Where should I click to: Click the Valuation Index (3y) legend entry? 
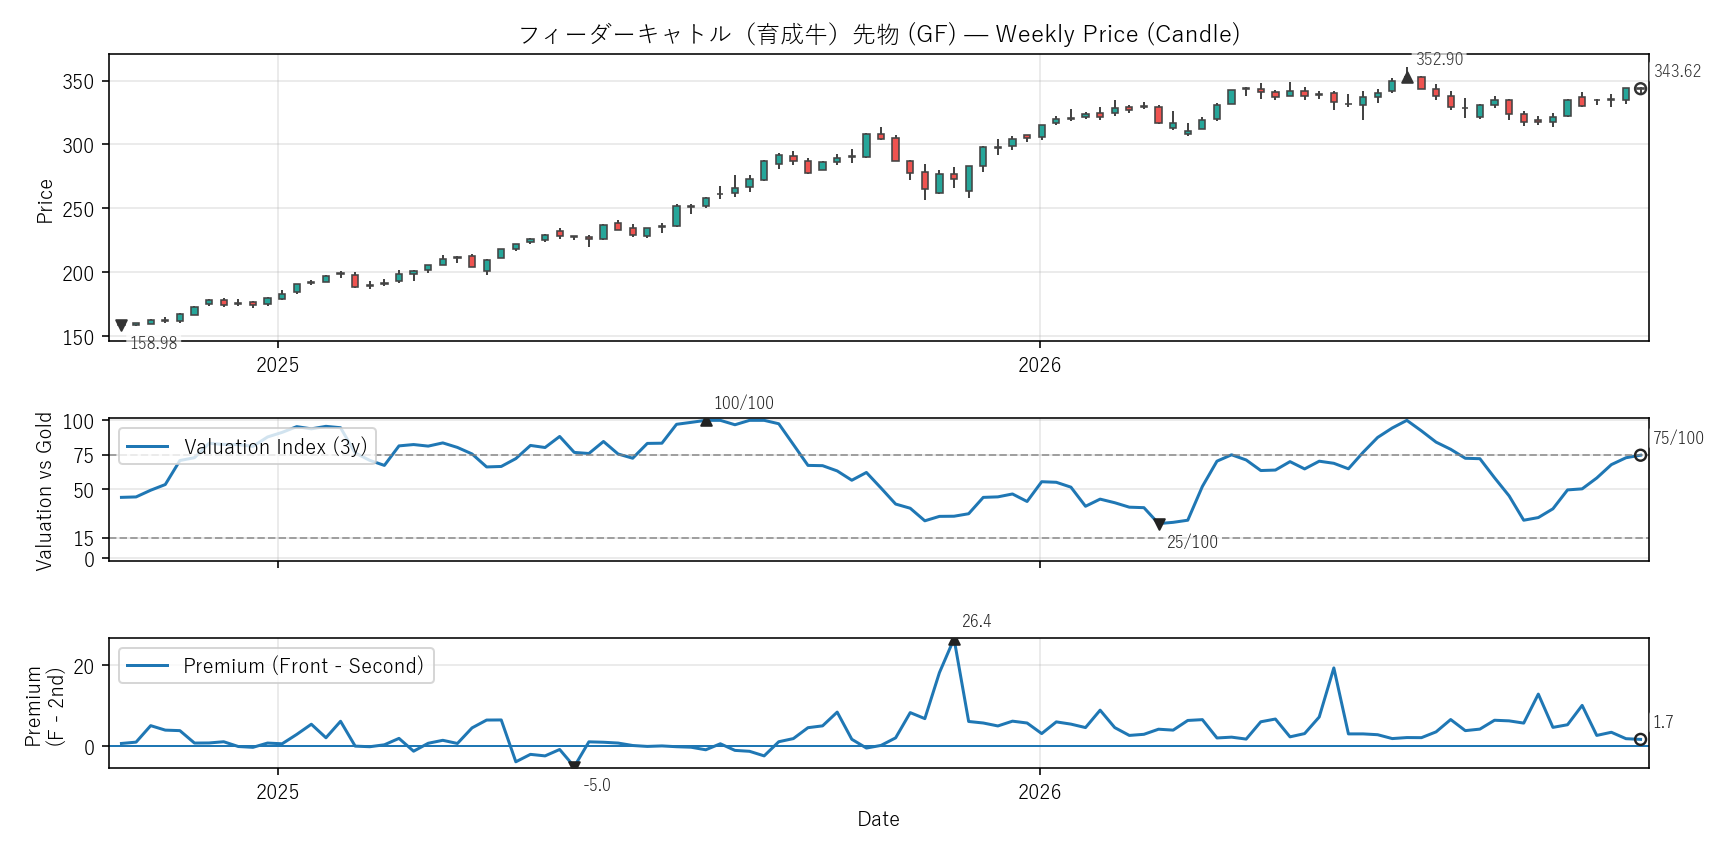247,447
